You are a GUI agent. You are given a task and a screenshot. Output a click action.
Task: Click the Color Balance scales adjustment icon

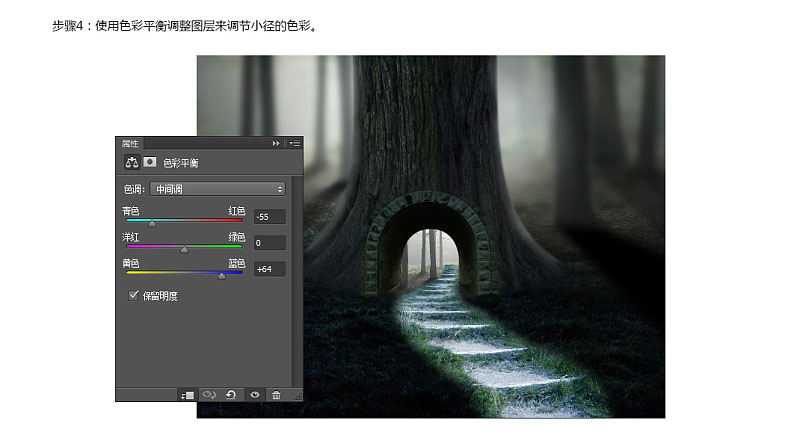click(132, 162)
